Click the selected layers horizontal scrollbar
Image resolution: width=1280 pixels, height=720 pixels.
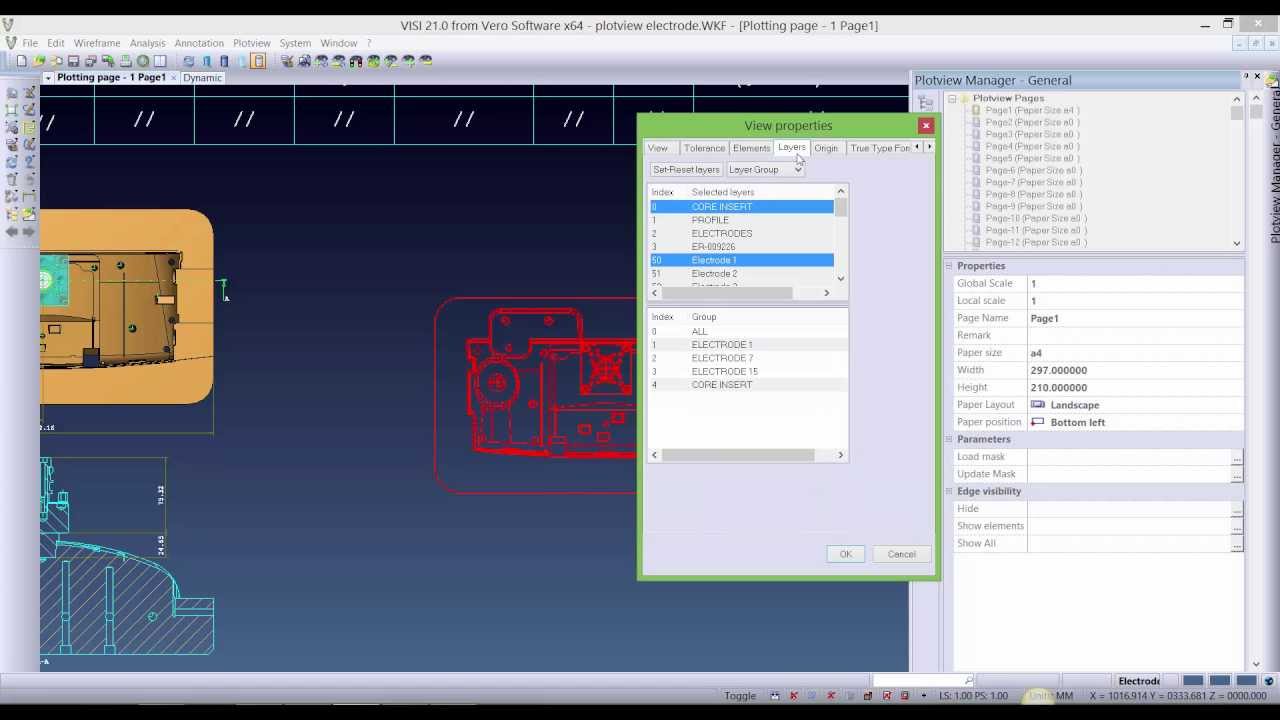coord(741,293)
